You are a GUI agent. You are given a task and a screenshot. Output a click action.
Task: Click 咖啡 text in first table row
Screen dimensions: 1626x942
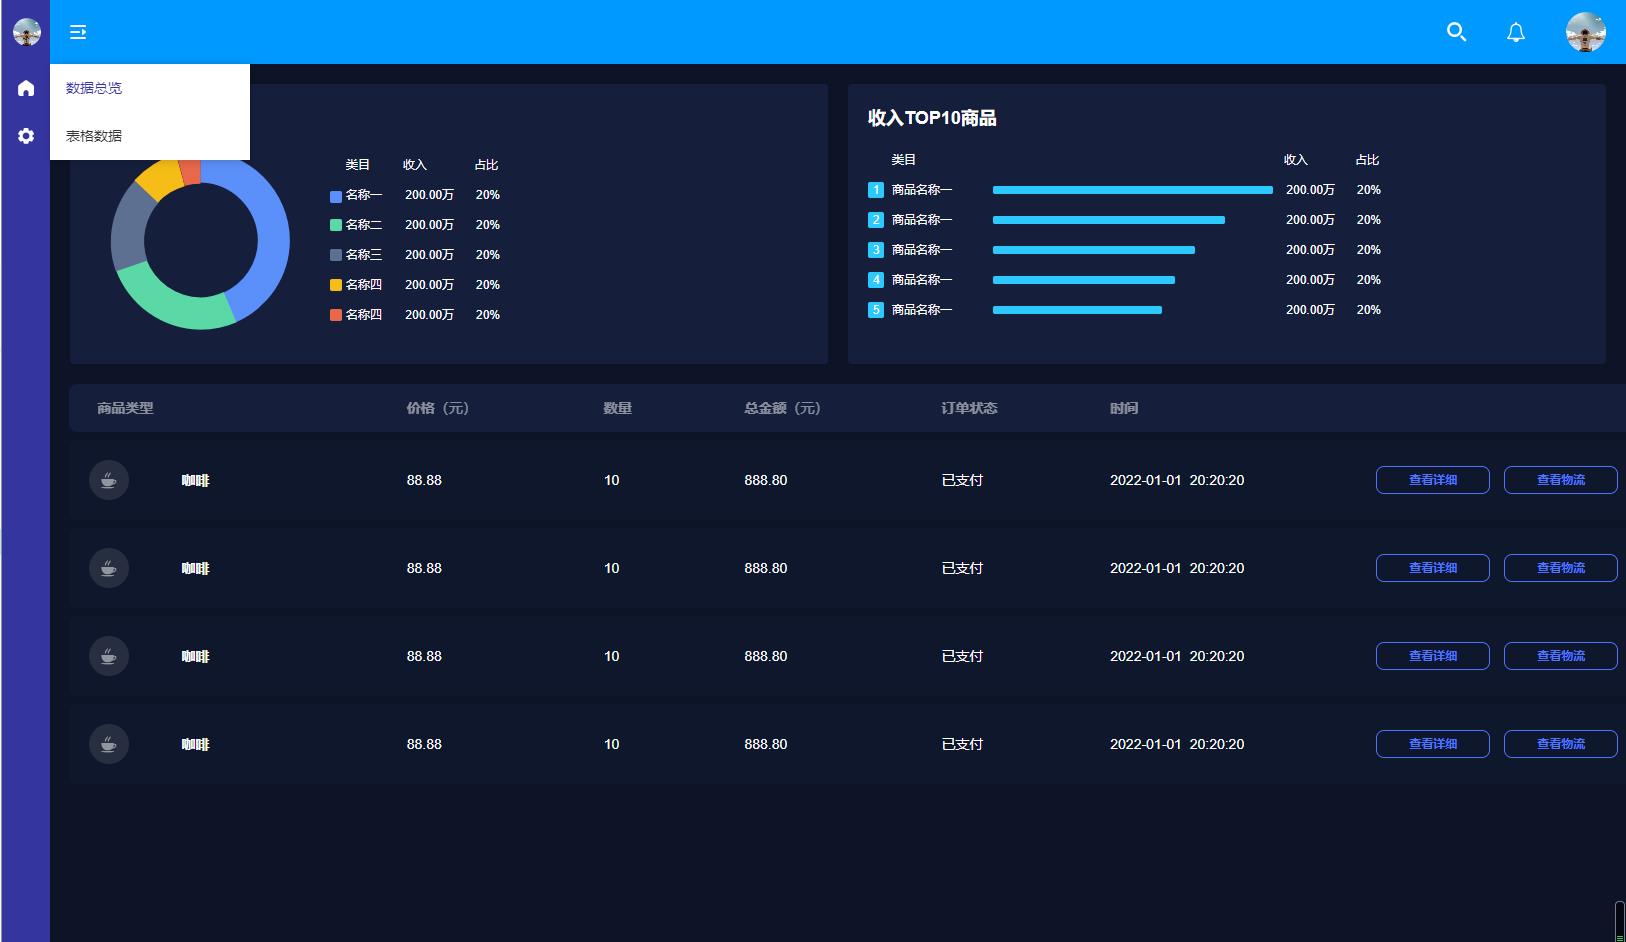[x=195, y=480]
